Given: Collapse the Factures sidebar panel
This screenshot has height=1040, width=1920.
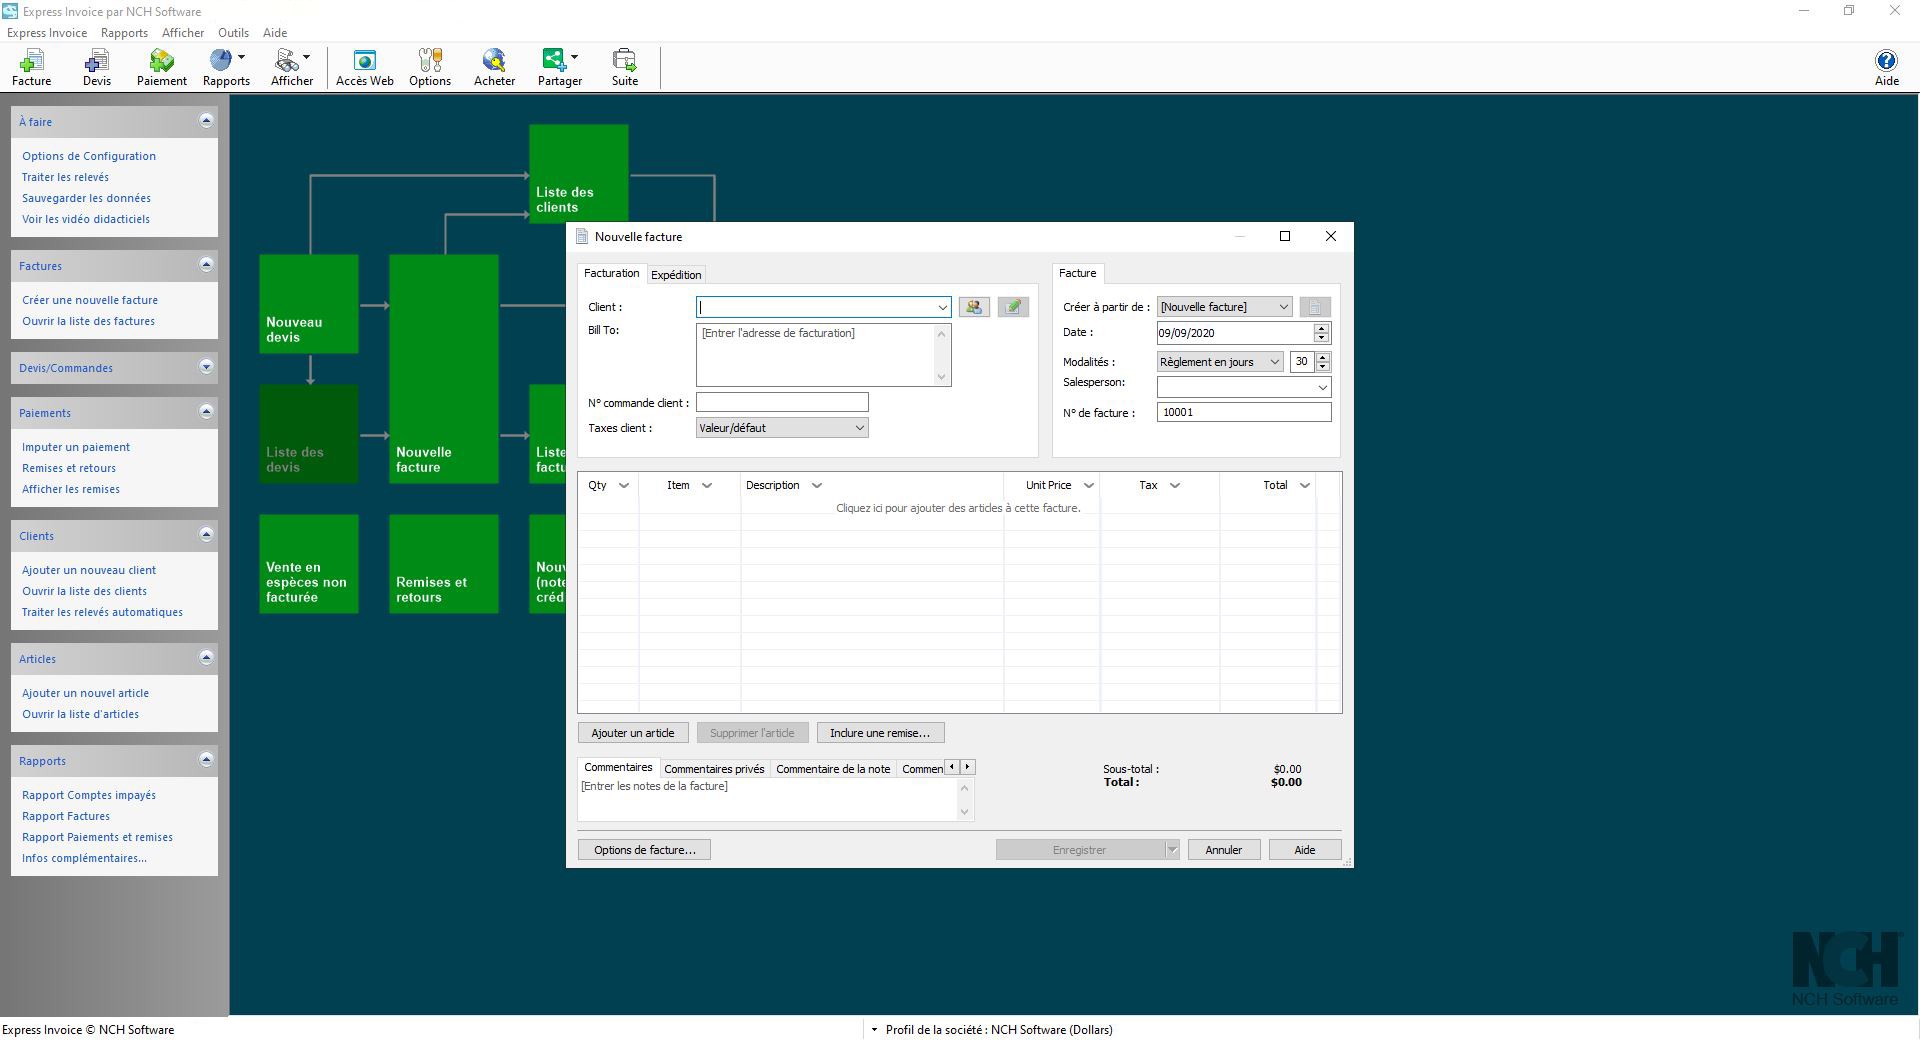Looking at the screenshot, I should pos(206,265).
